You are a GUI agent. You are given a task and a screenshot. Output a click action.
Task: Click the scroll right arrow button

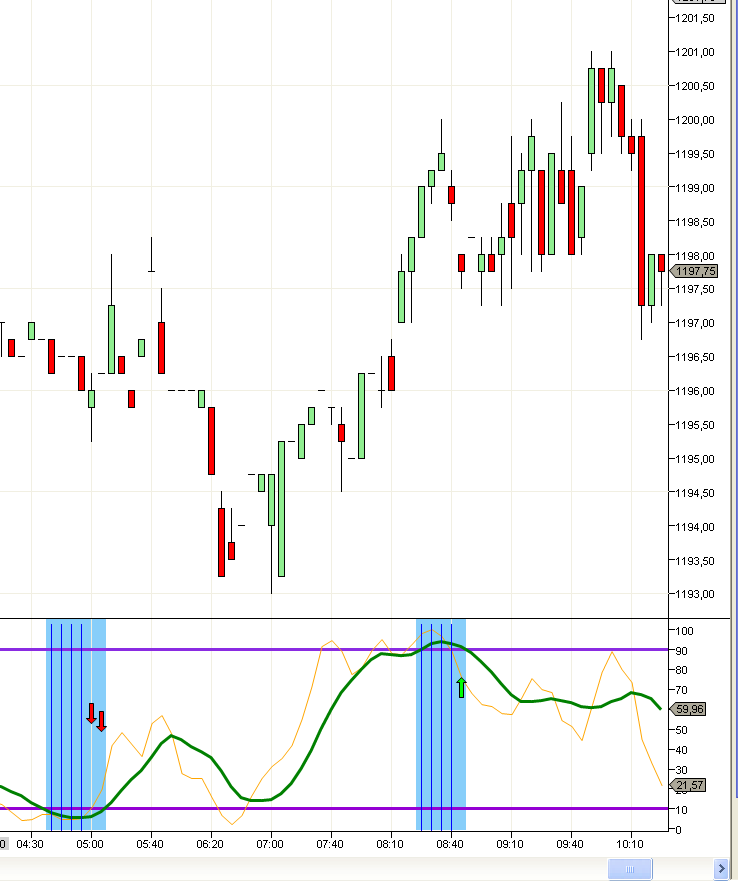pos(722,869)
